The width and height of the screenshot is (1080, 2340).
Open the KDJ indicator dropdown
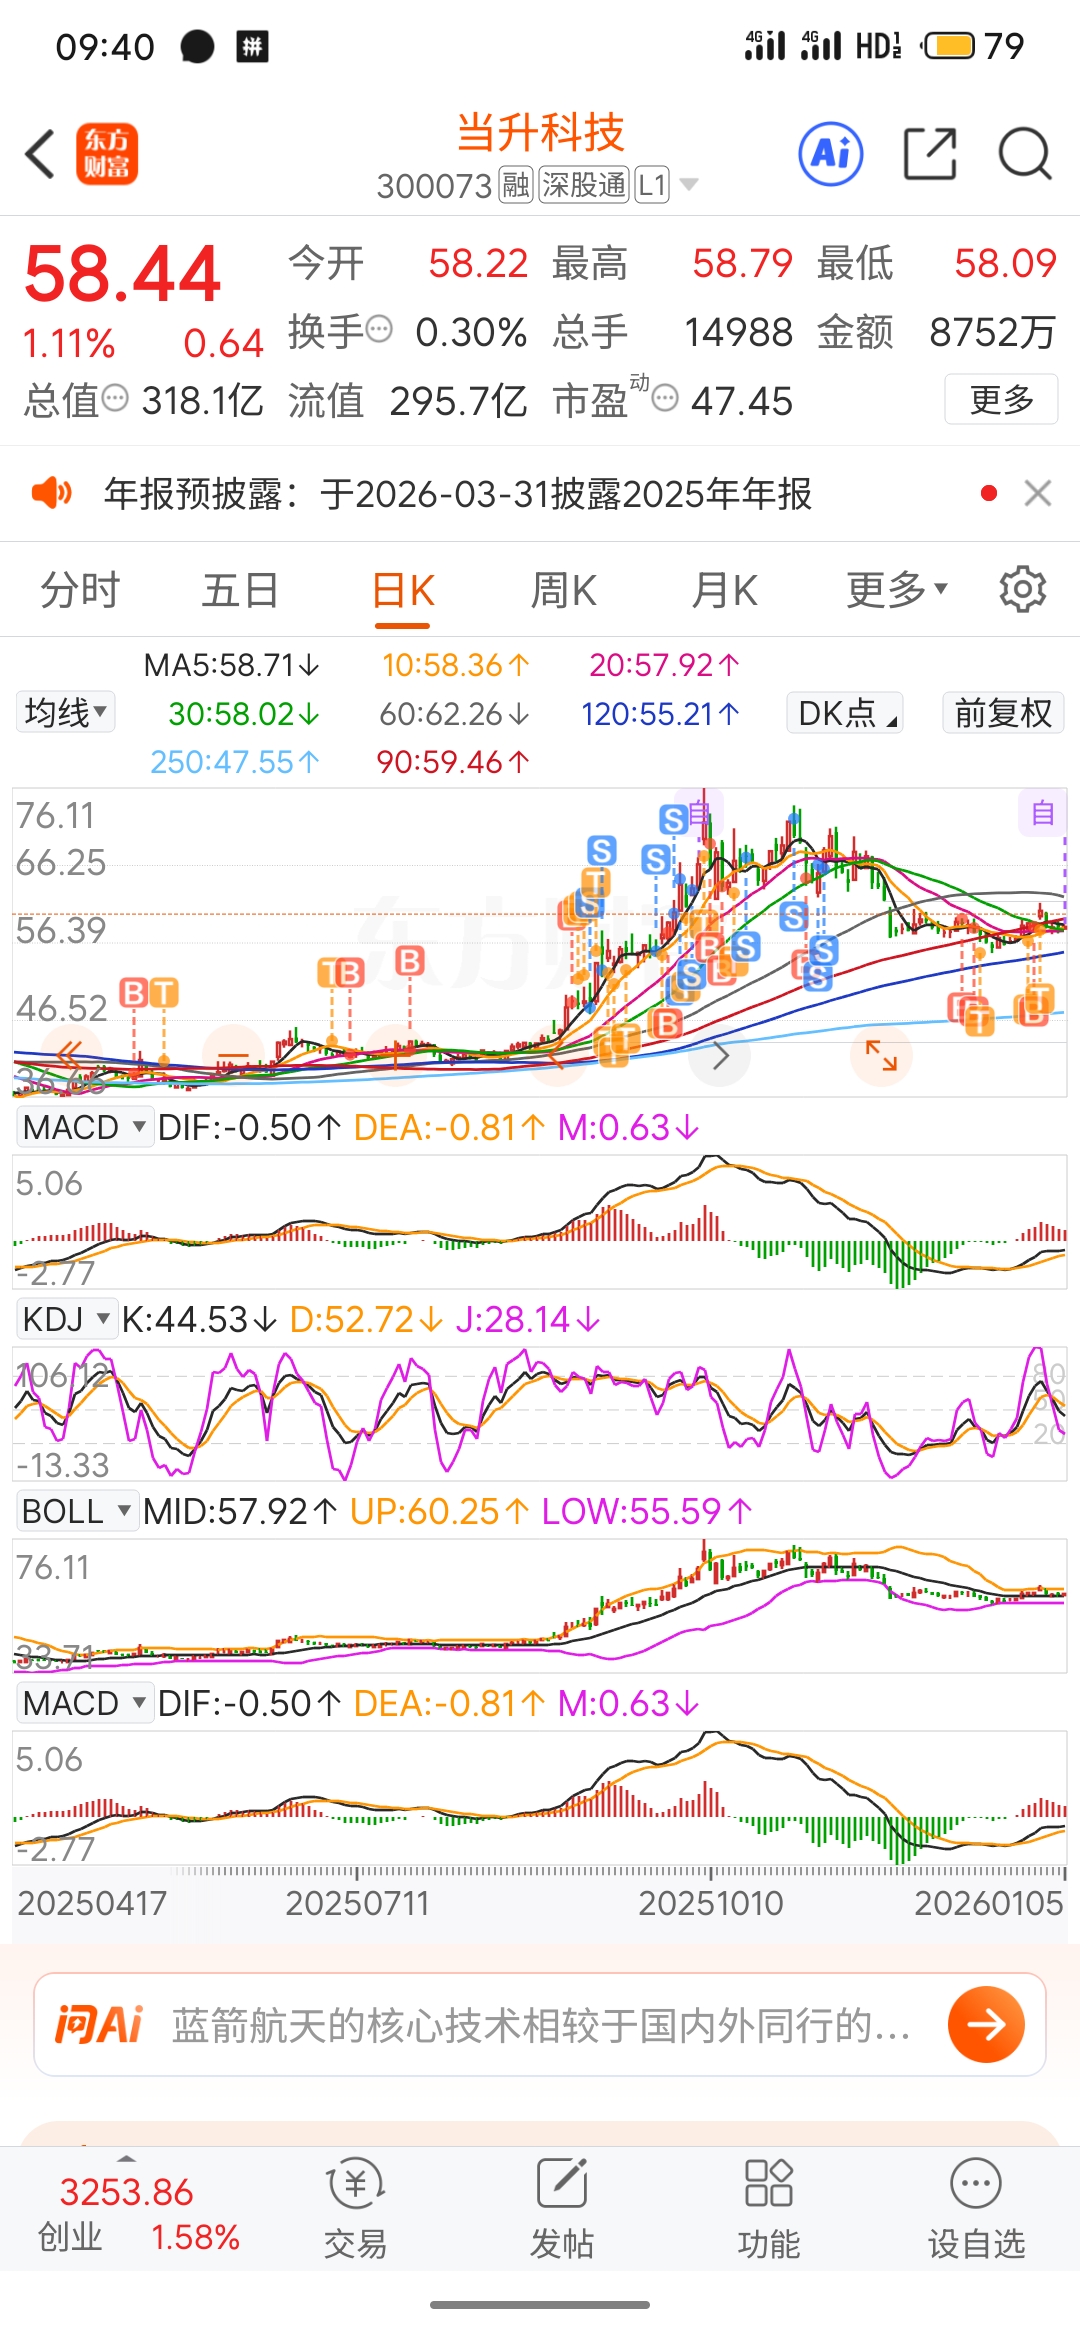pos(66,1319)
